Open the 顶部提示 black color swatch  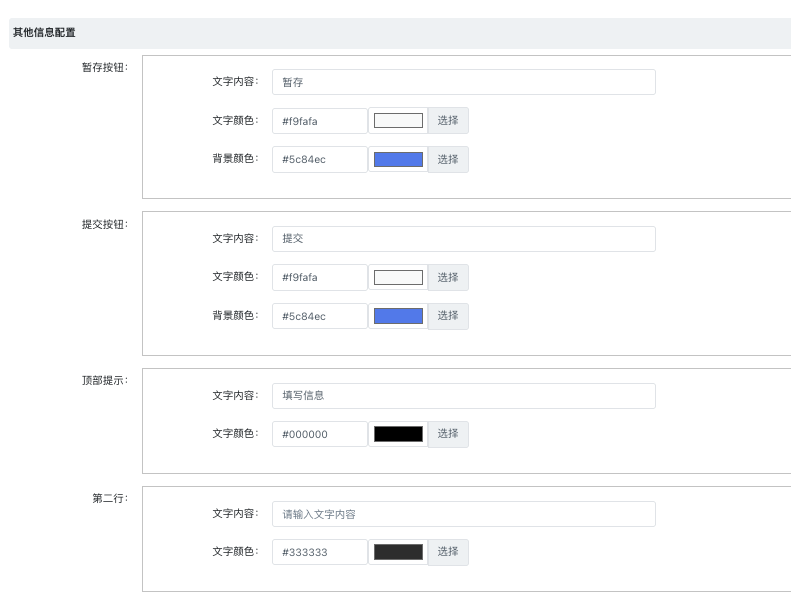pos(398,434)
